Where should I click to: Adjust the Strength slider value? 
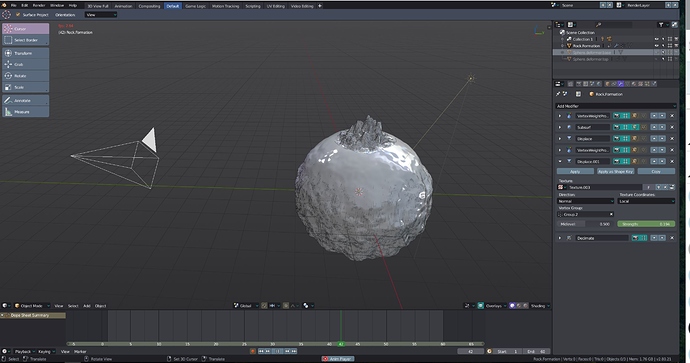[646, 224]
